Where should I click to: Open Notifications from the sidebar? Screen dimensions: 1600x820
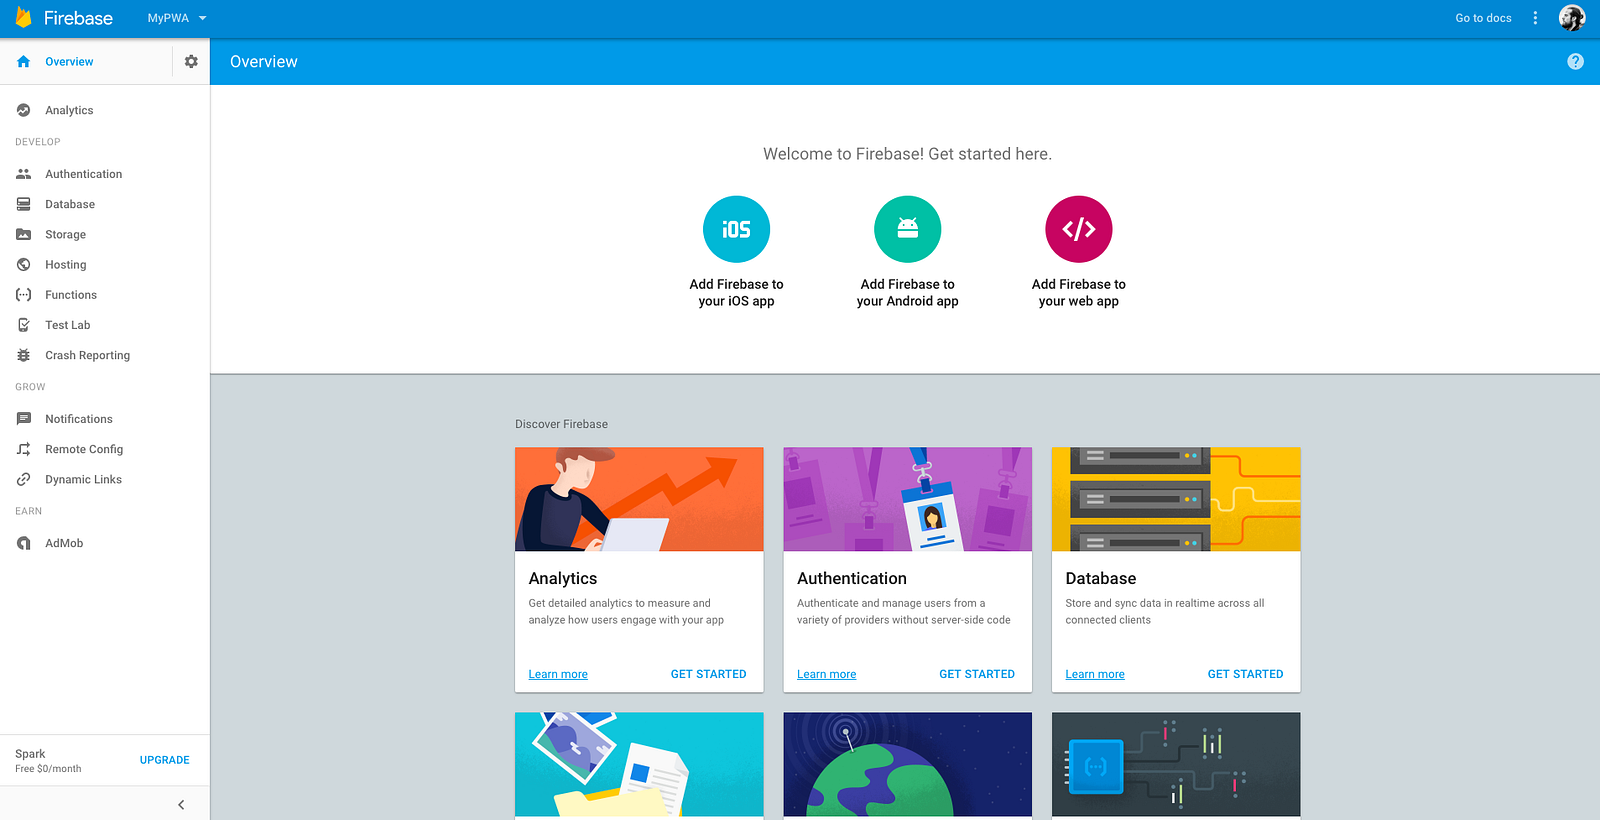78,419
